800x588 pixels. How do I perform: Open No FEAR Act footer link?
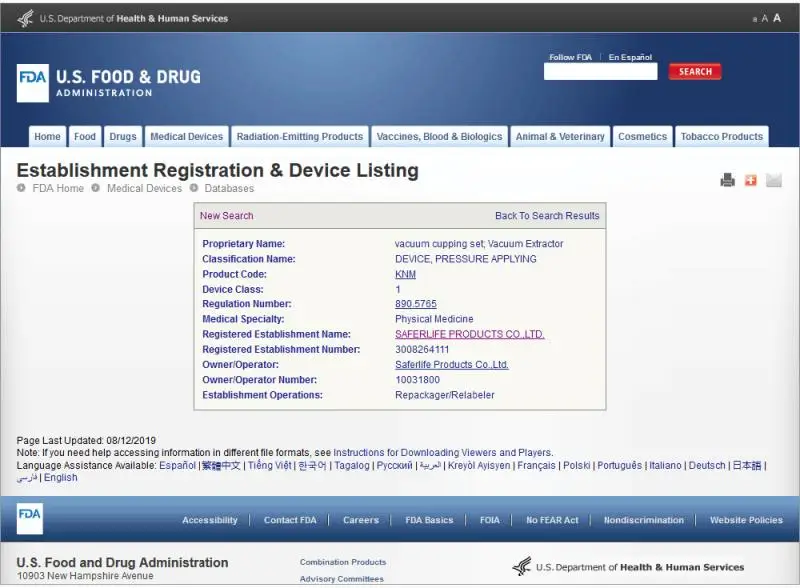552,520
